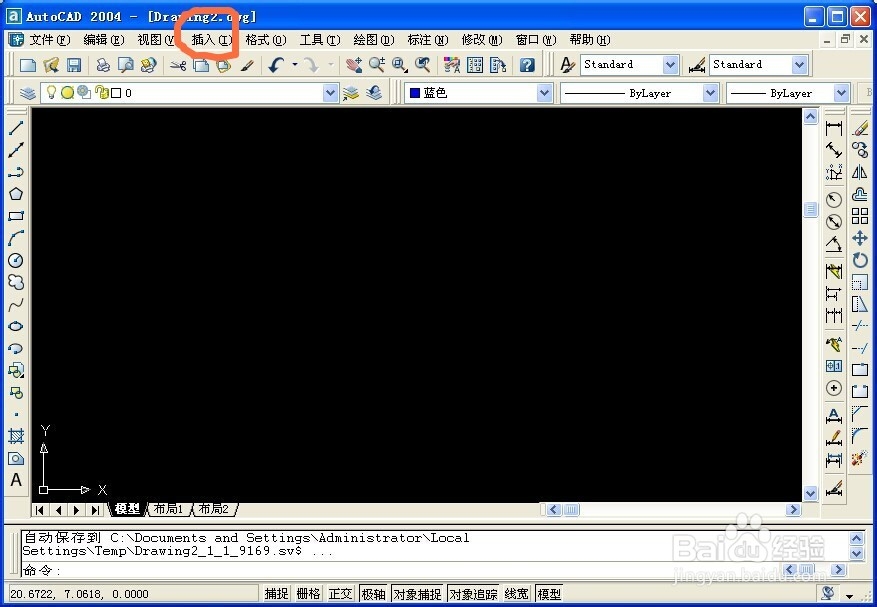Toggle 极轴 polar tracking
877x607 pixels.
click(x=373, y=594)
